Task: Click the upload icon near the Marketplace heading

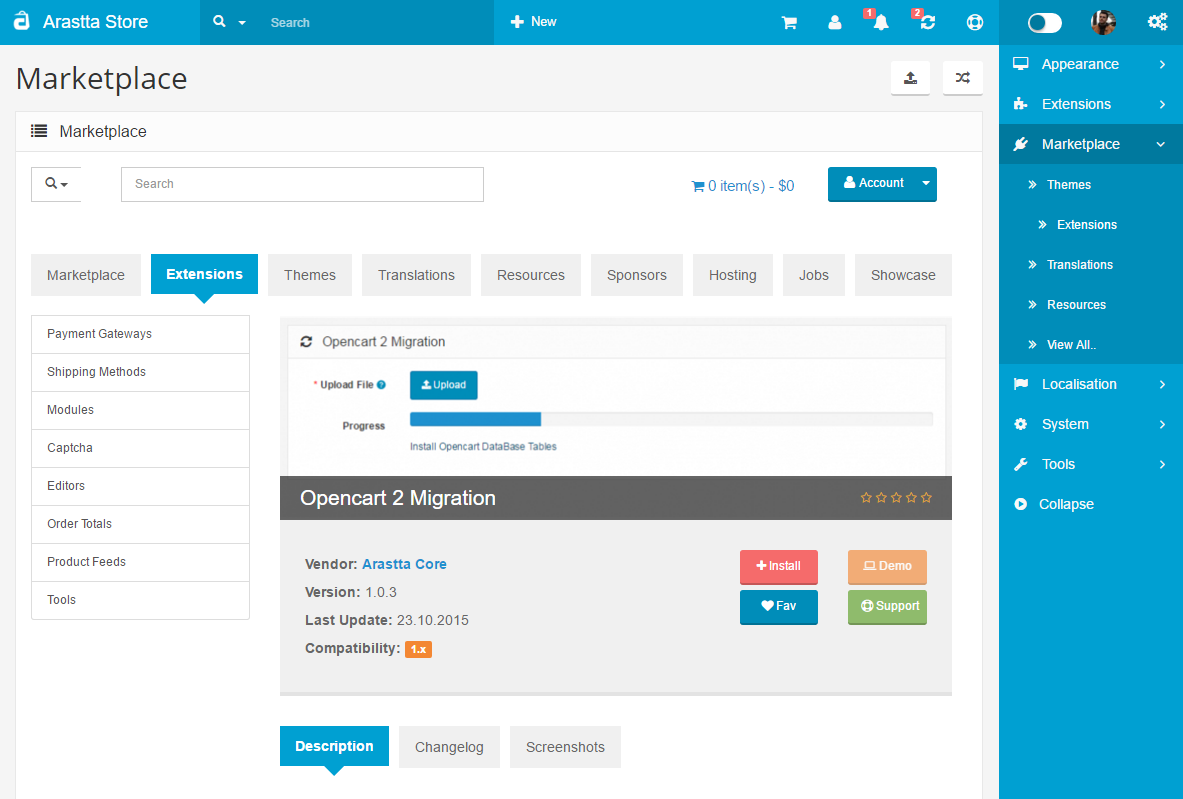Action: pyautogui.click(x=910, y=77)
